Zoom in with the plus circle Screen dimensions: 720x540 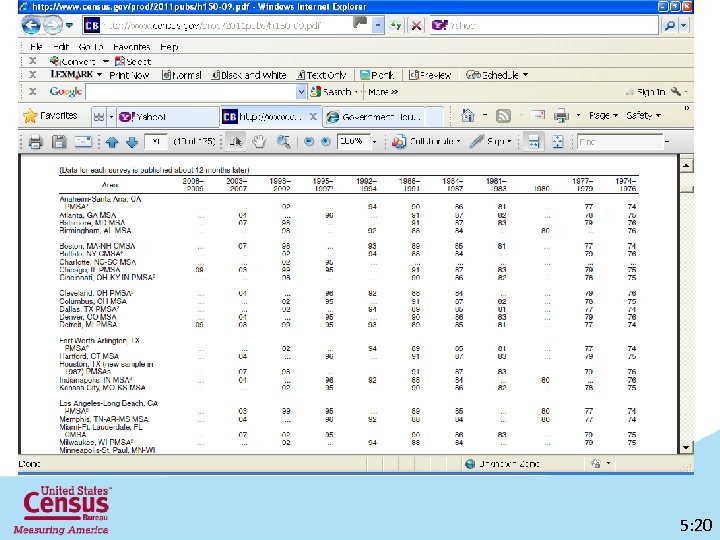point(326,142)
